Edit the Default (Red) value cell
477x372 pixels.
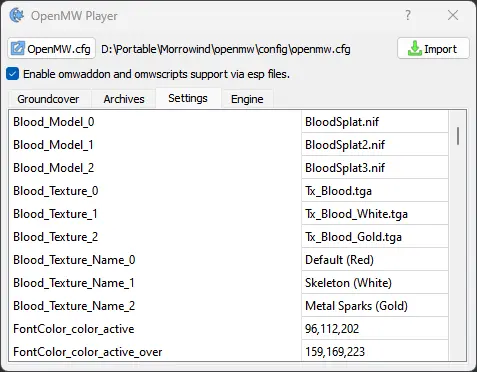[375, 260]
